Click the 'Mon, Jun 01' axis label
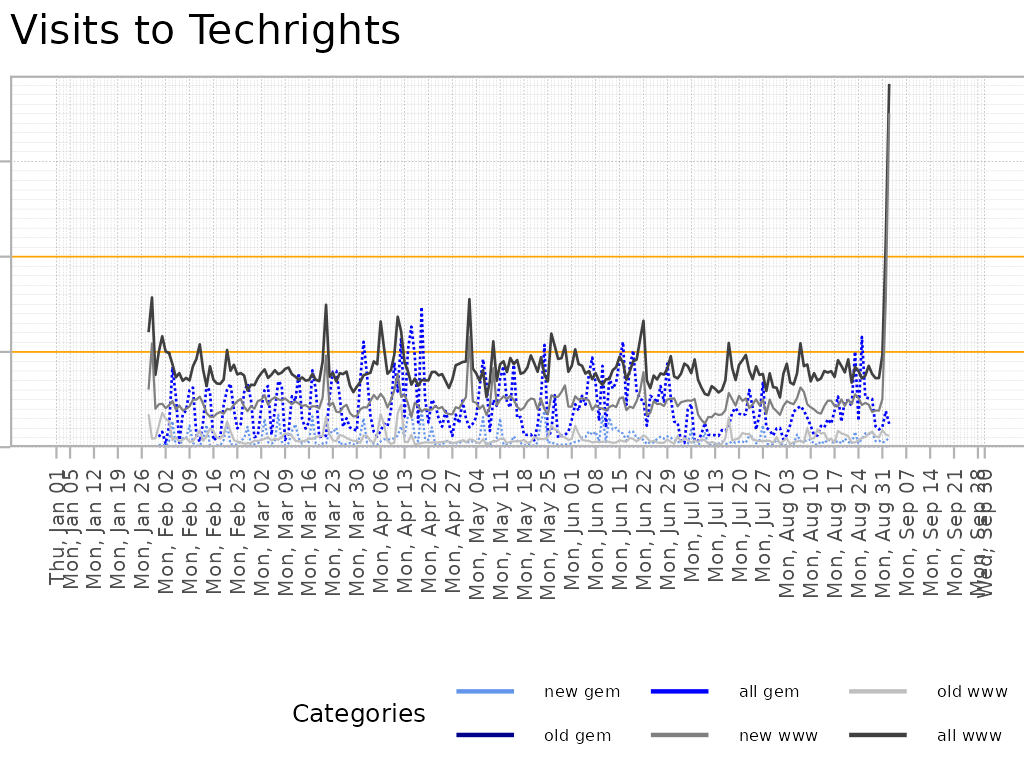The width and height of the screenshot is (1024, 759). 571,529
